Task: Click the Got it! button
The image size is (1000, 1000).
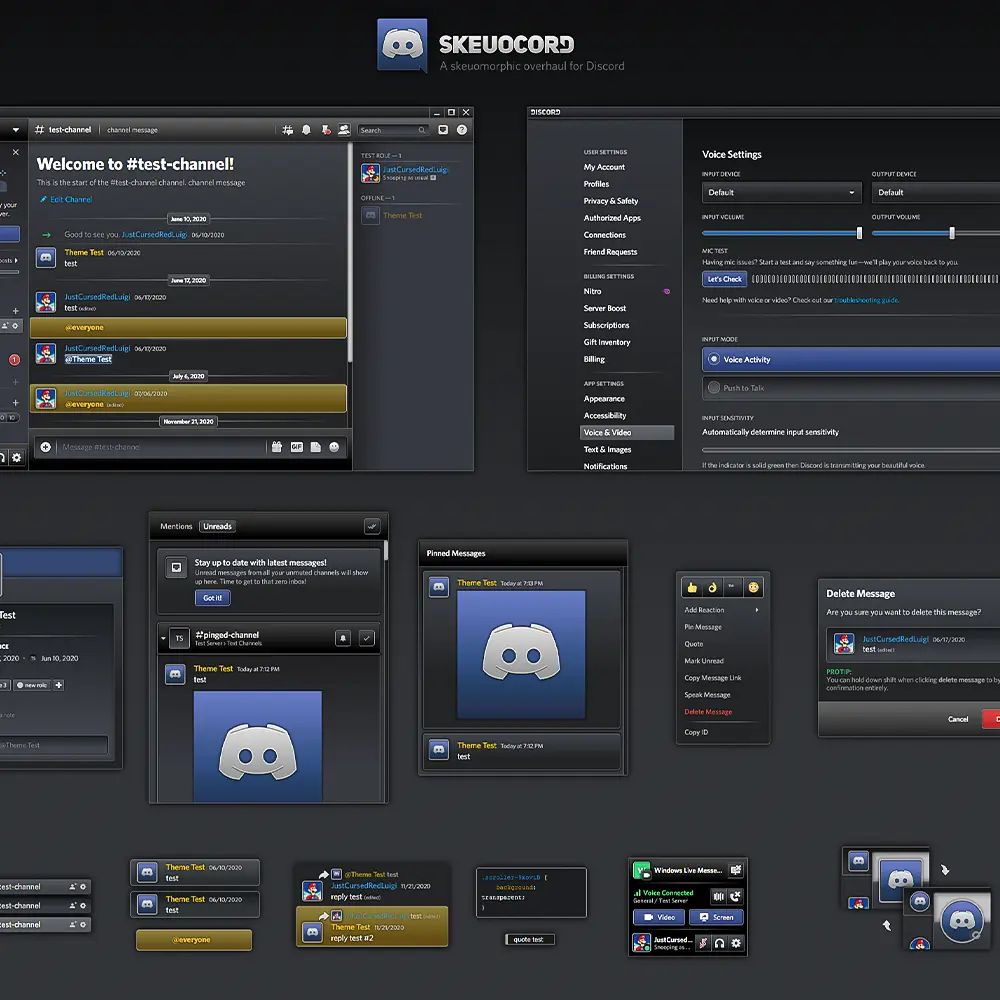Action: 212,598
